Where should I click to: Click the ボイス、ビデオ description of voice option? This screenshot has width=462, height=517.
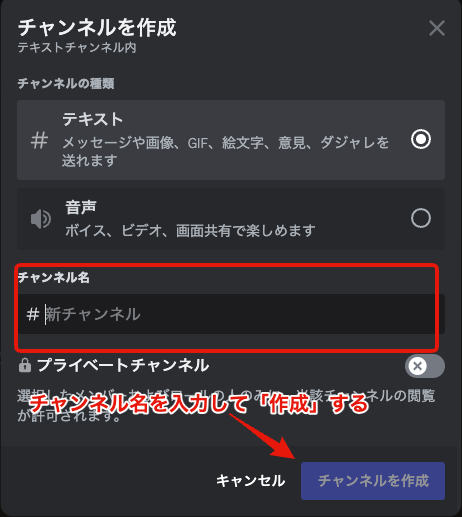pos(190,230)
